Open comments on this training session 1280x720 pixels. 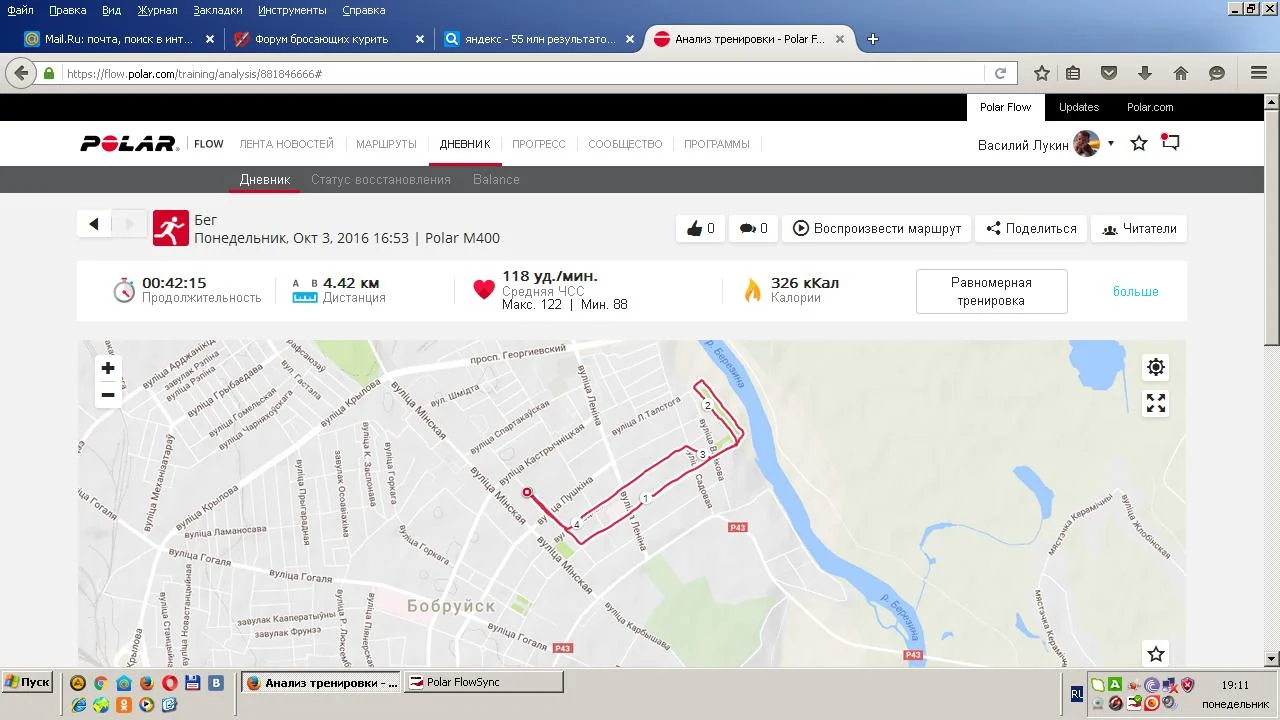tap(753, 228)
